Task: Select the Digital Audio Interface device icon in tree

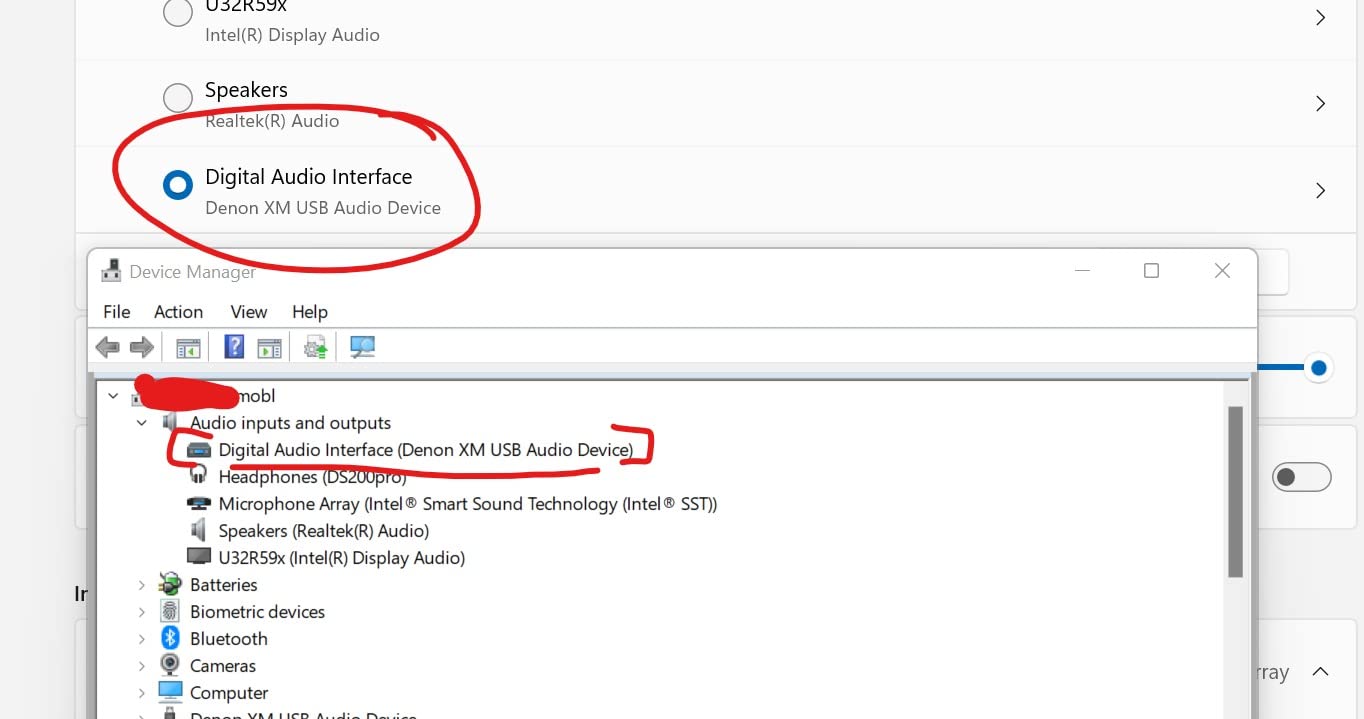Action: pyautogui.click(x=199, y=450)
